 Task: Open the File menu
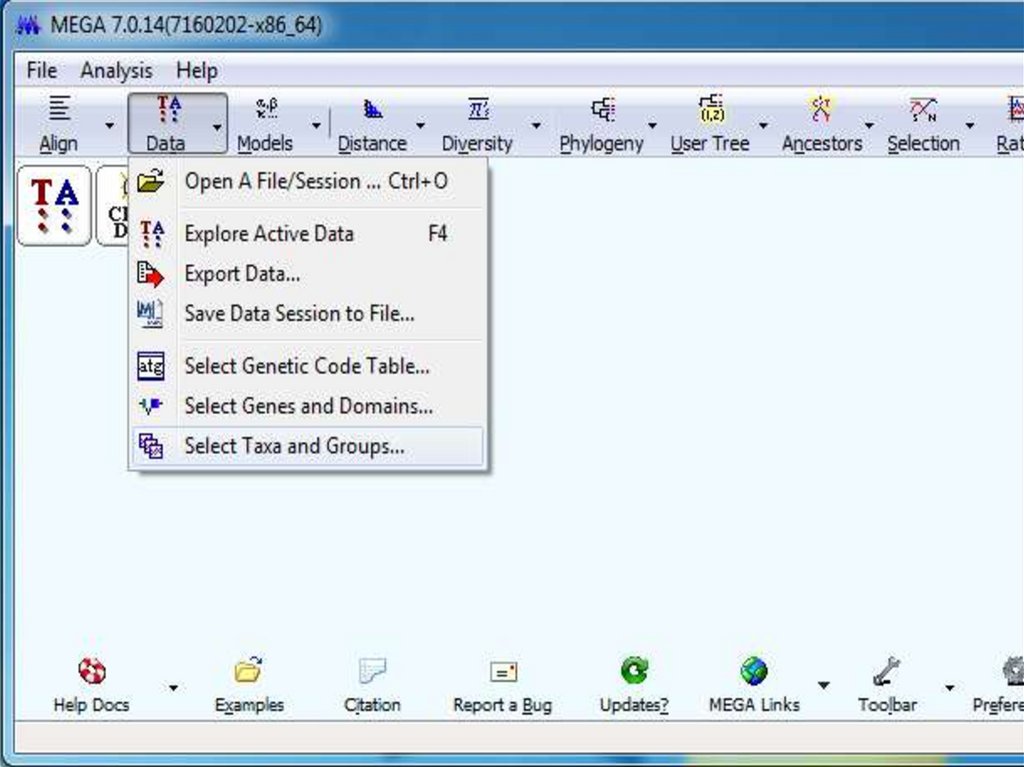pyautogui.click(x=42, y=71)
